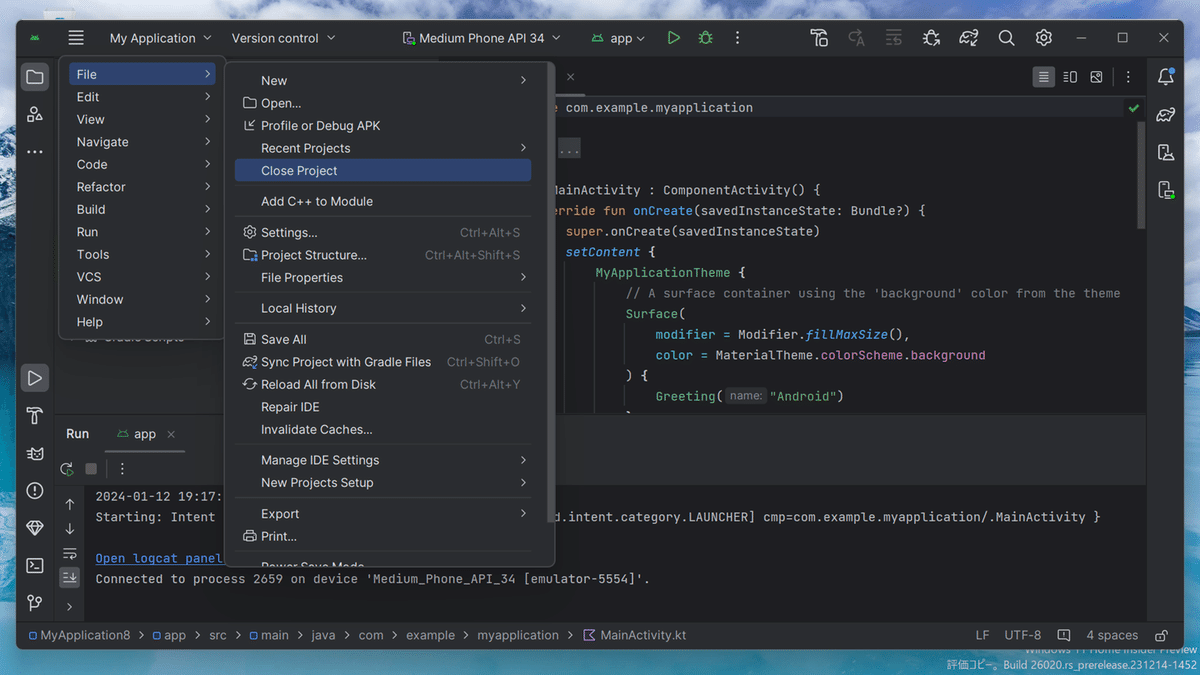Viewport: 1200px width, 675px height.
Task: Expand the File Properties submenu
Action: (x=383, y=278)
